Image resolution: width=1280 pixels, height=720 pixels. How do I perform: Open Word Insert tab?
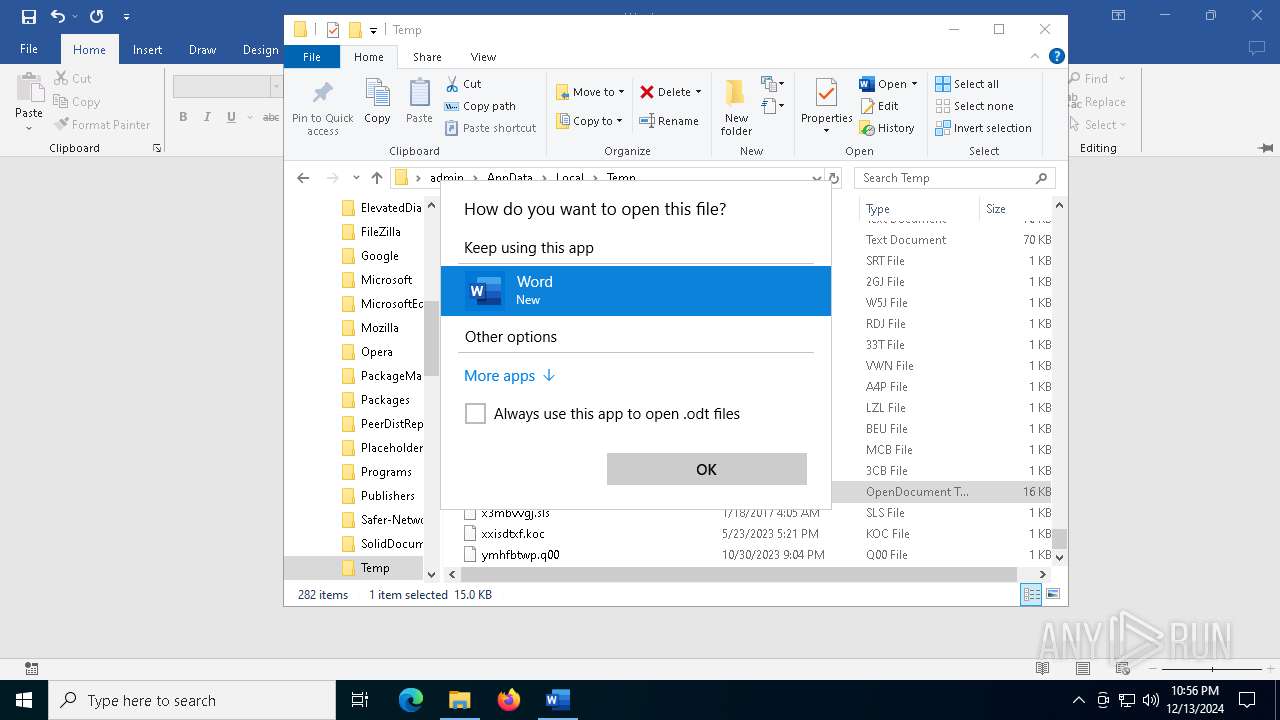tap(147, 50)
